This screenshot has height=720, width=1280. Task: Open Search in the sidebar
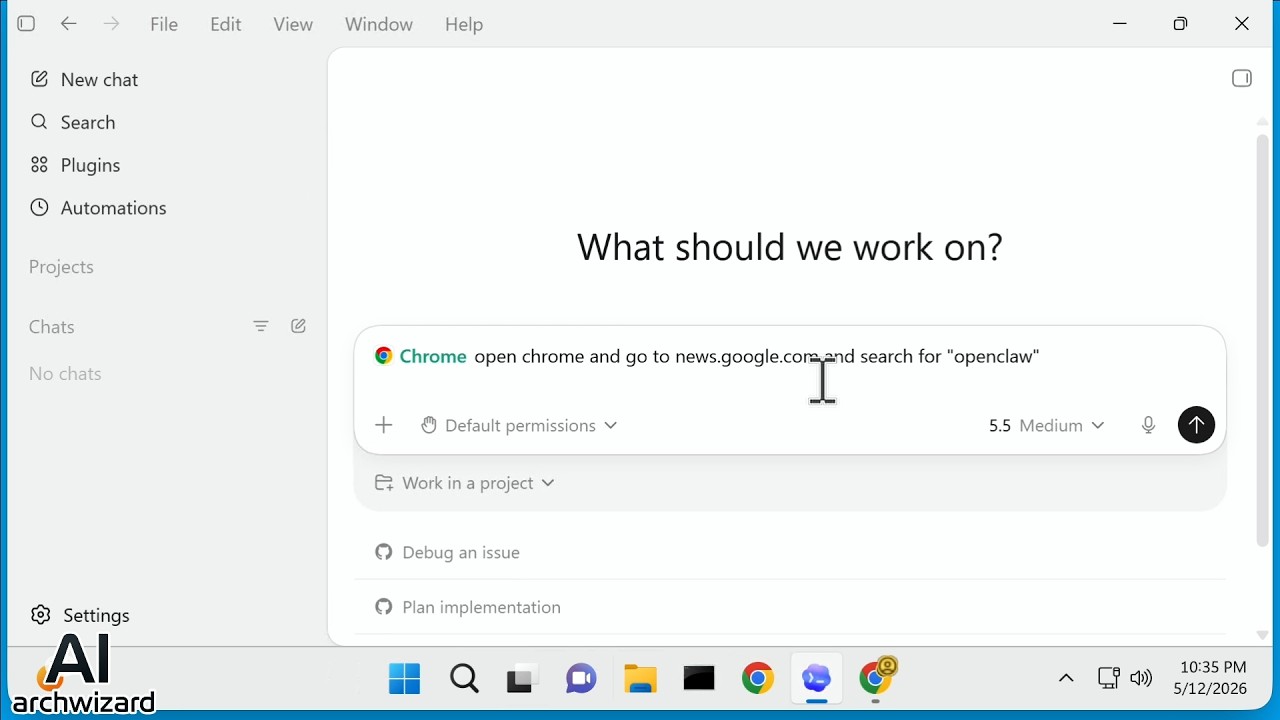click(x=73, y=122)
